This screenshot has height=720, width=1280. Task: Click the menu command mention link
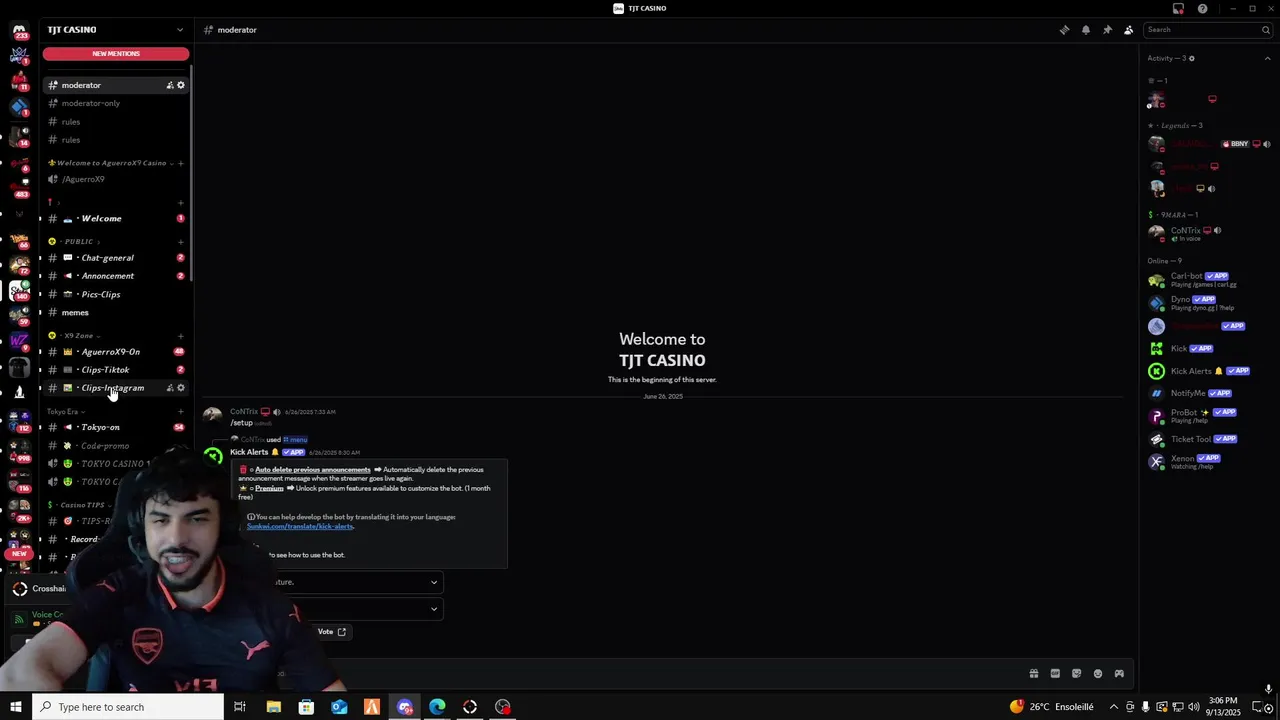(x=295, y=440)
